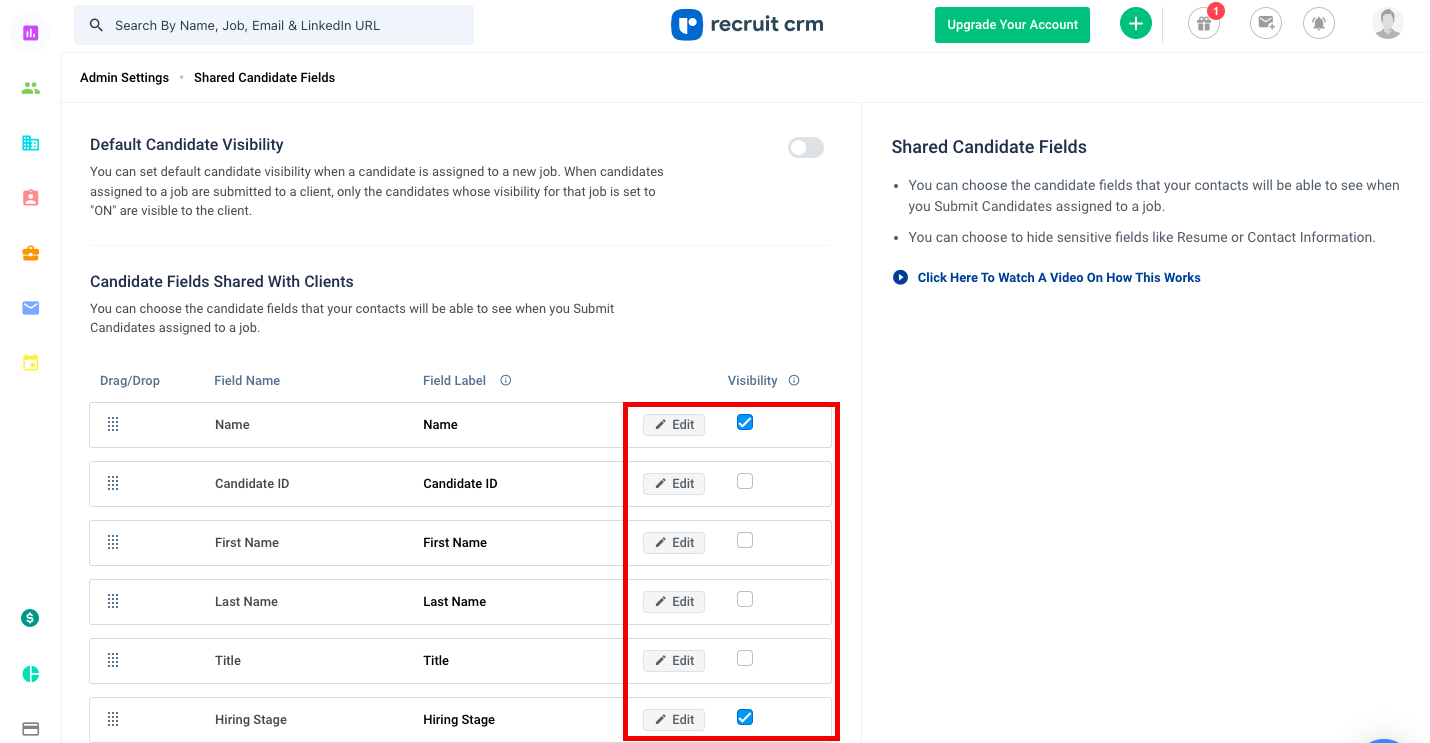Open the purple dashboard sidebar icon
Viewport: 1430px width, 743px height.
[x=30, y=32]
